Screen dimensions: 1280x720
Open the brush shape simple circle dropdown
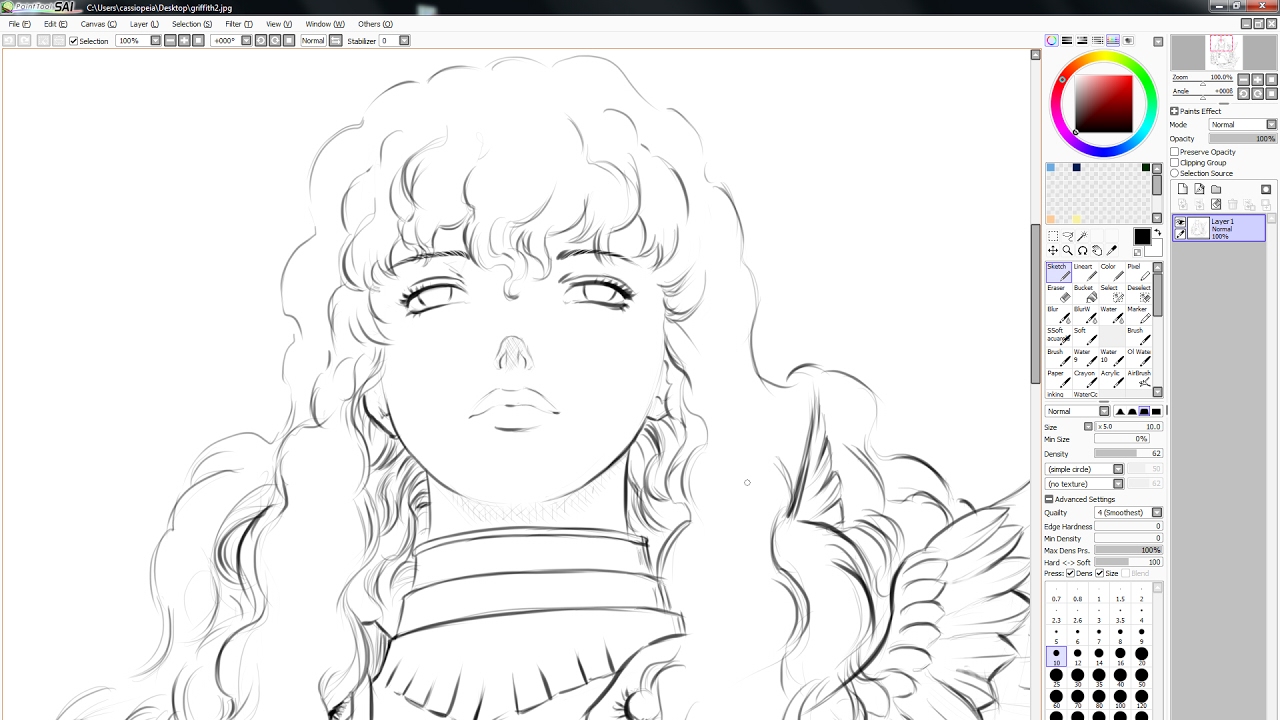[x=1118, y=469]
